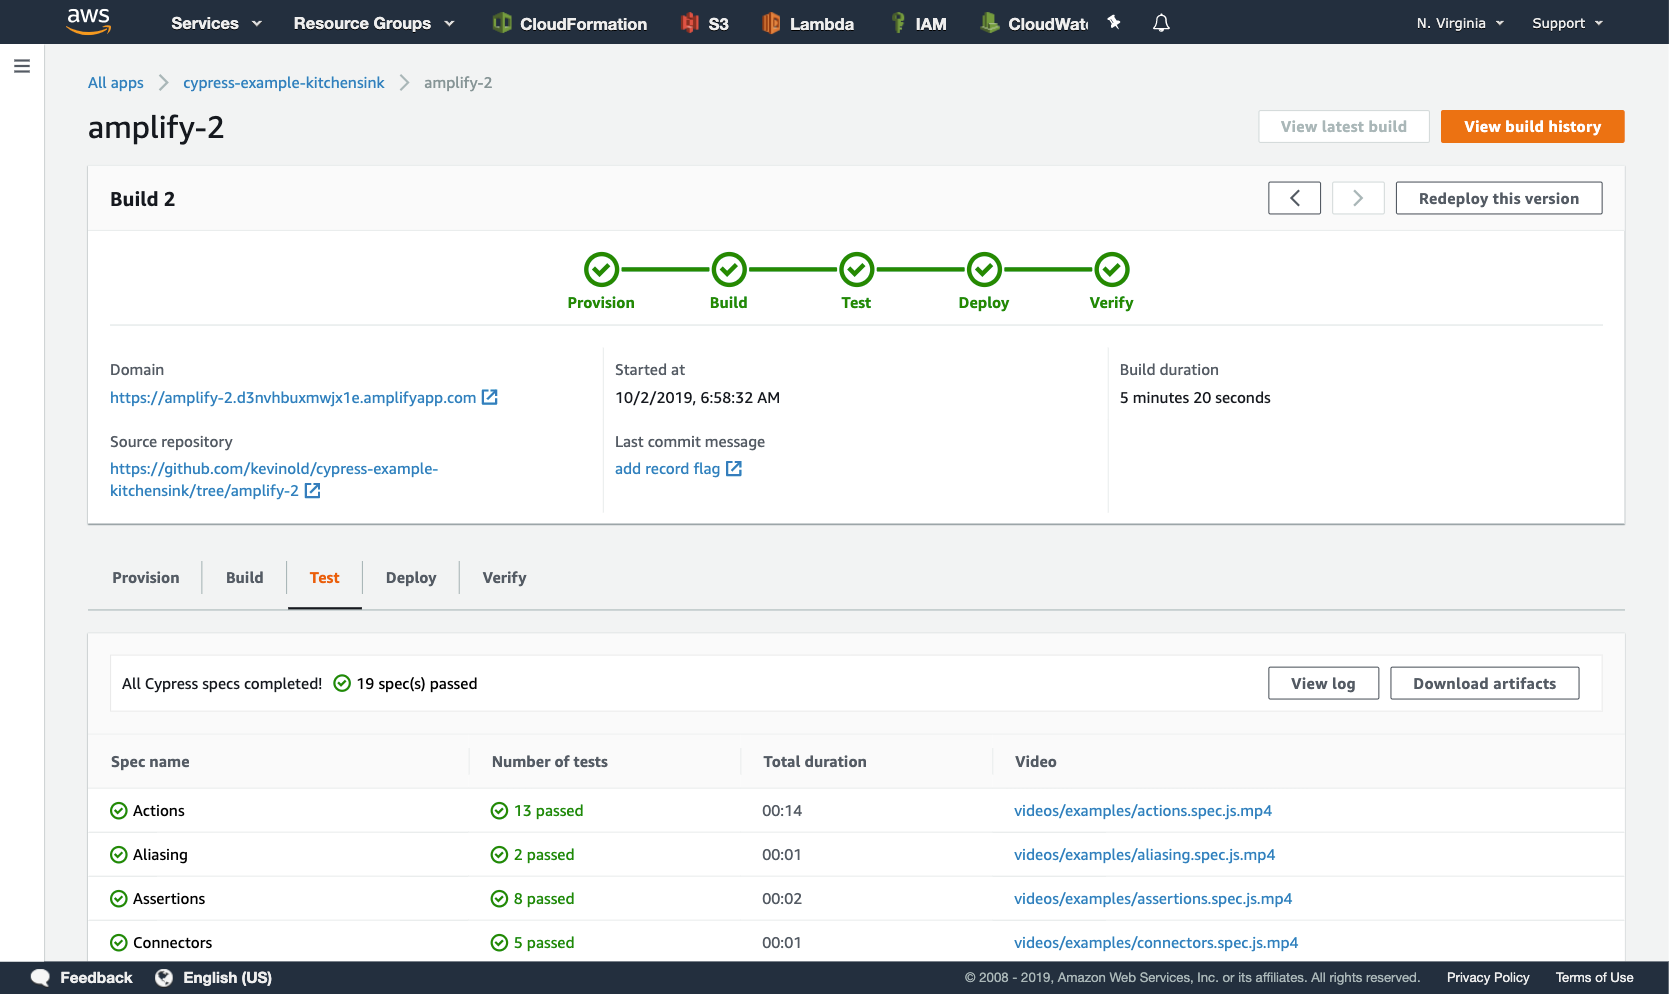This screenshot has width=1669, height=994.
Task: Click the Feedback speech bubble icon
Action: tap(40, 978)
